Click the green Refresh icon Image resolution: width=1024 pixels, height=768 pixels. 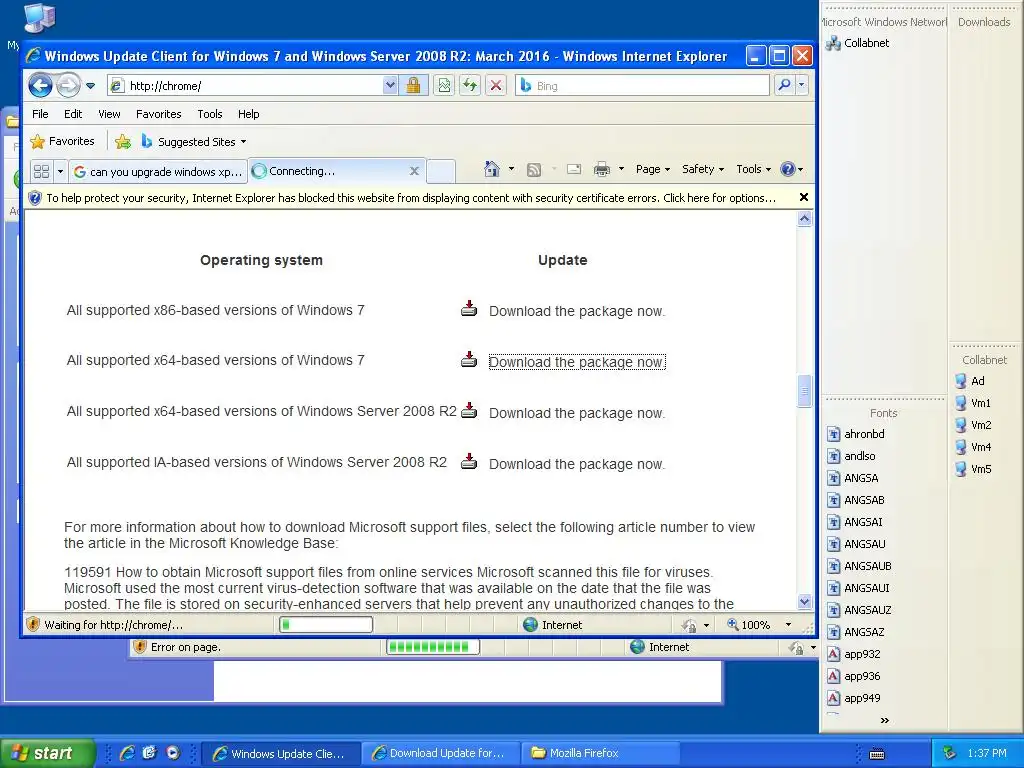click(470, 86)
